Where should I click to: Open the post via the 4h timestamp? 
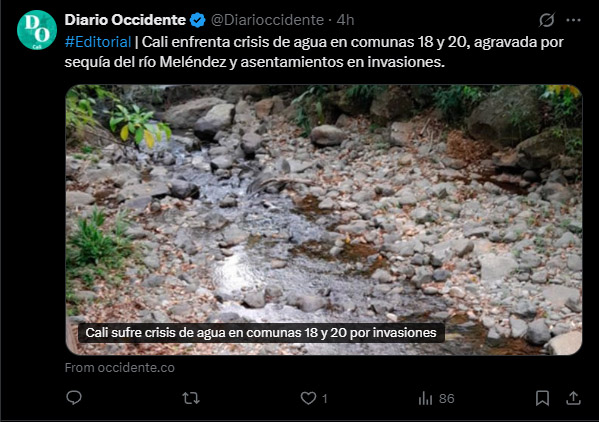pos(345,20)
